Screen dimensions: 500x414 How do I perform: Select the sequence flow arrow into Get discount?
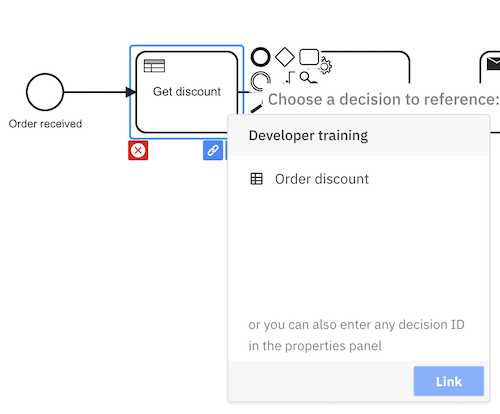pyautogui.click(x=100, y=92)
